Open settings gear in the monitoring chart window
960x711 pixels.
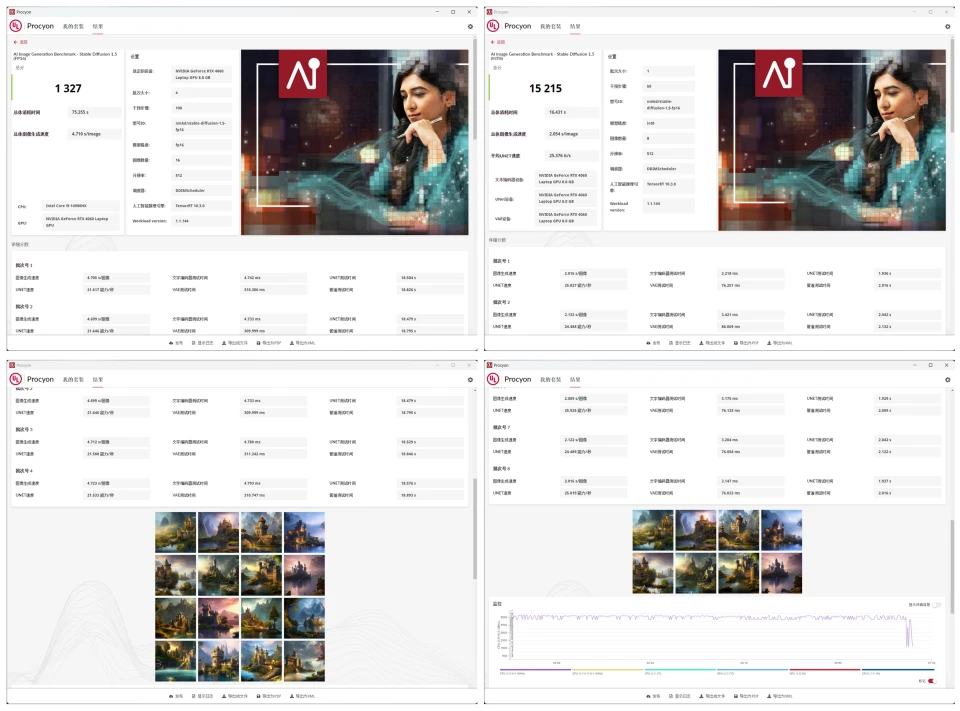(x=947, y=380)
